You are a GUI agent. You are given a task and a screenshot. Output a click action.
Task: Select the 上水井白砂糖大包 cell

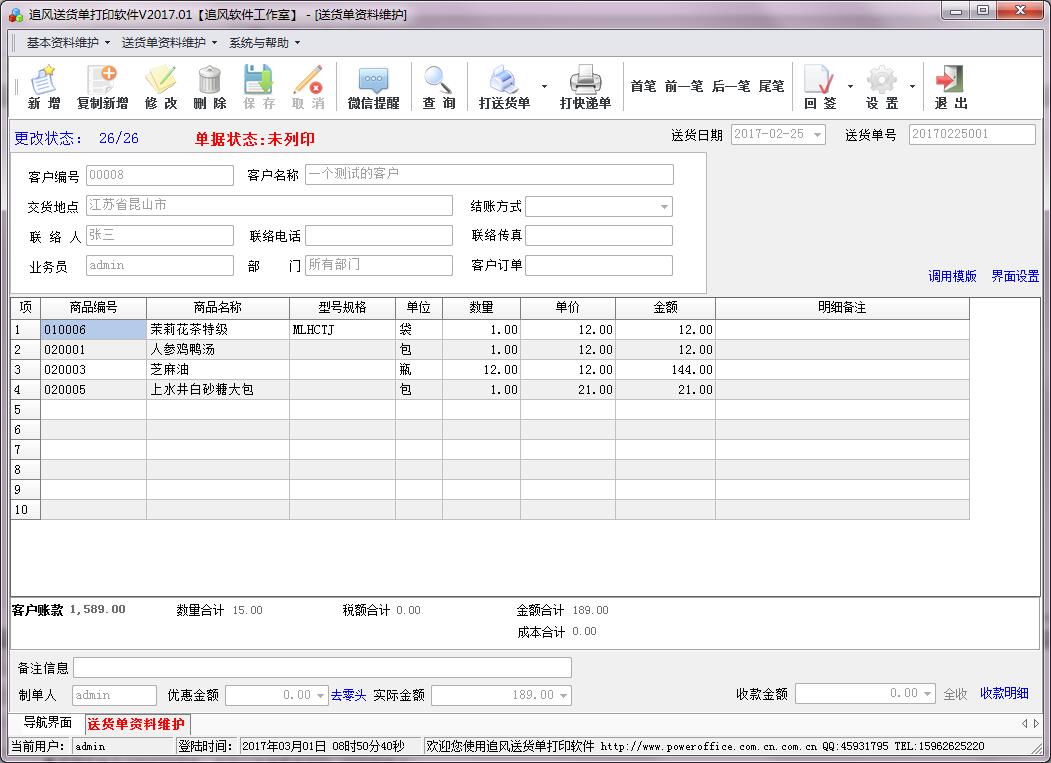[218, 390]
